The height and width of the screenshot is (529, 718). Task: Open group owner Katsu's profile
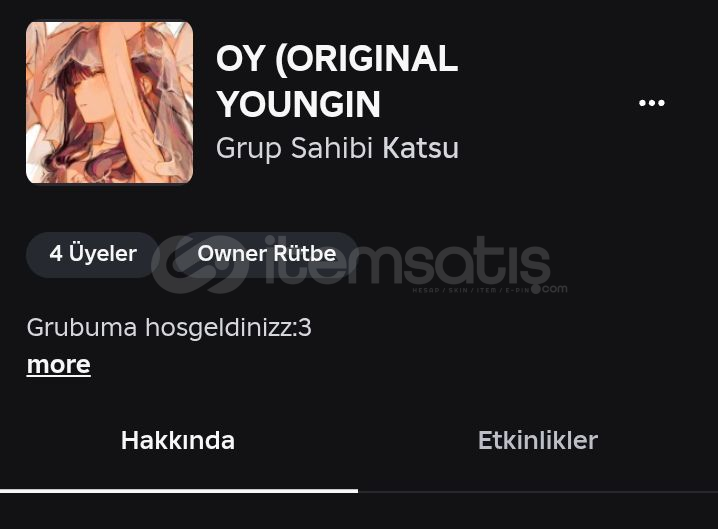pyautogui.click(x=420, y=148)
